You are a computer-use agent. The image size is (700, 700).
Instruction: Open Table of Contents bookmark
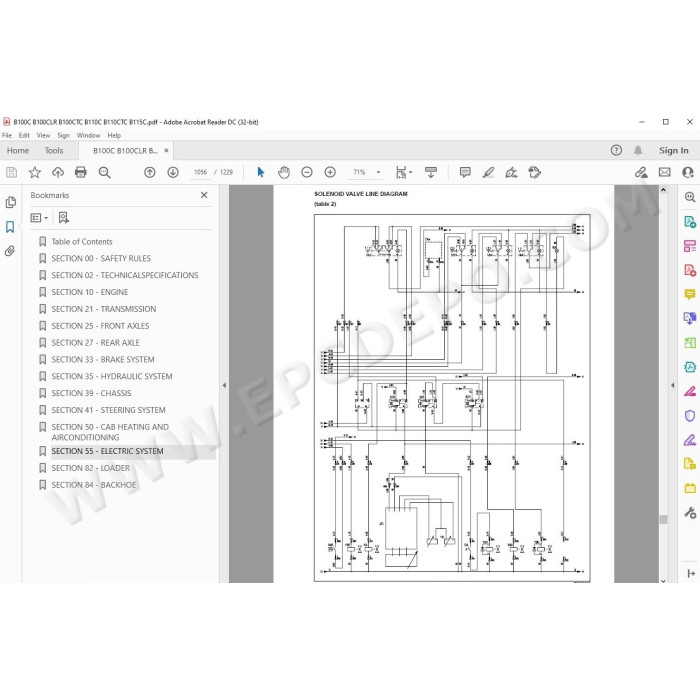coord(82,242)
